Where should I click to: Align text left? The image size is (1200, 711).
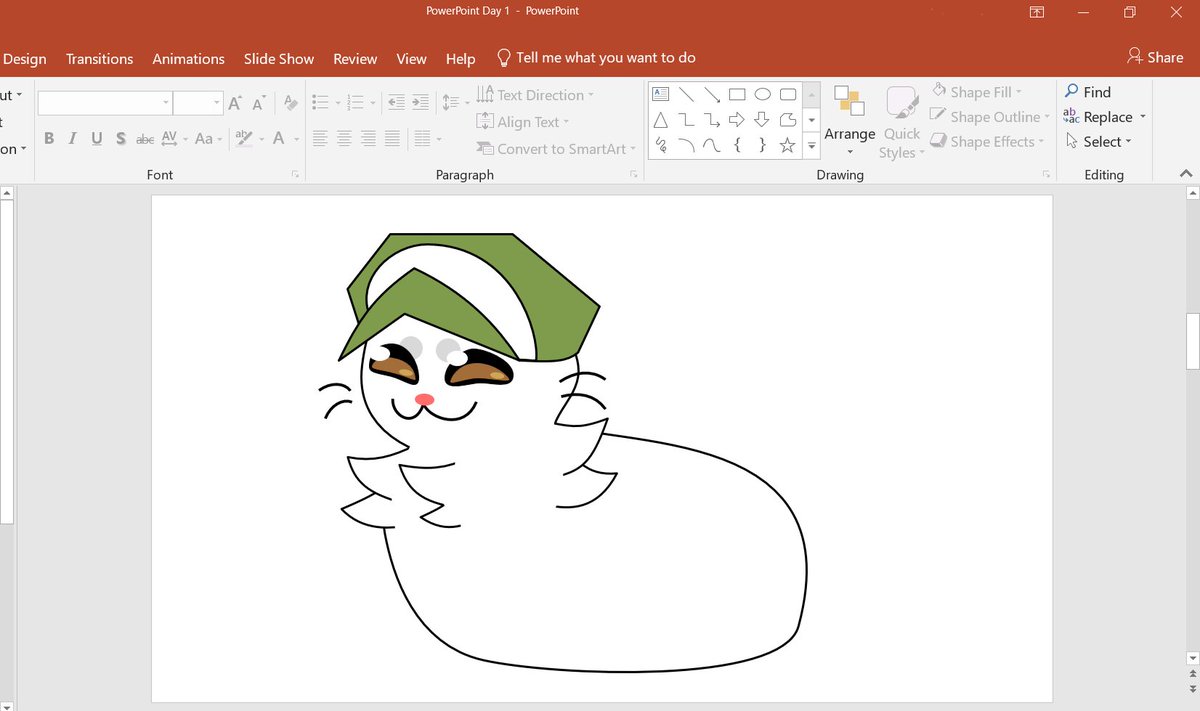320,139
